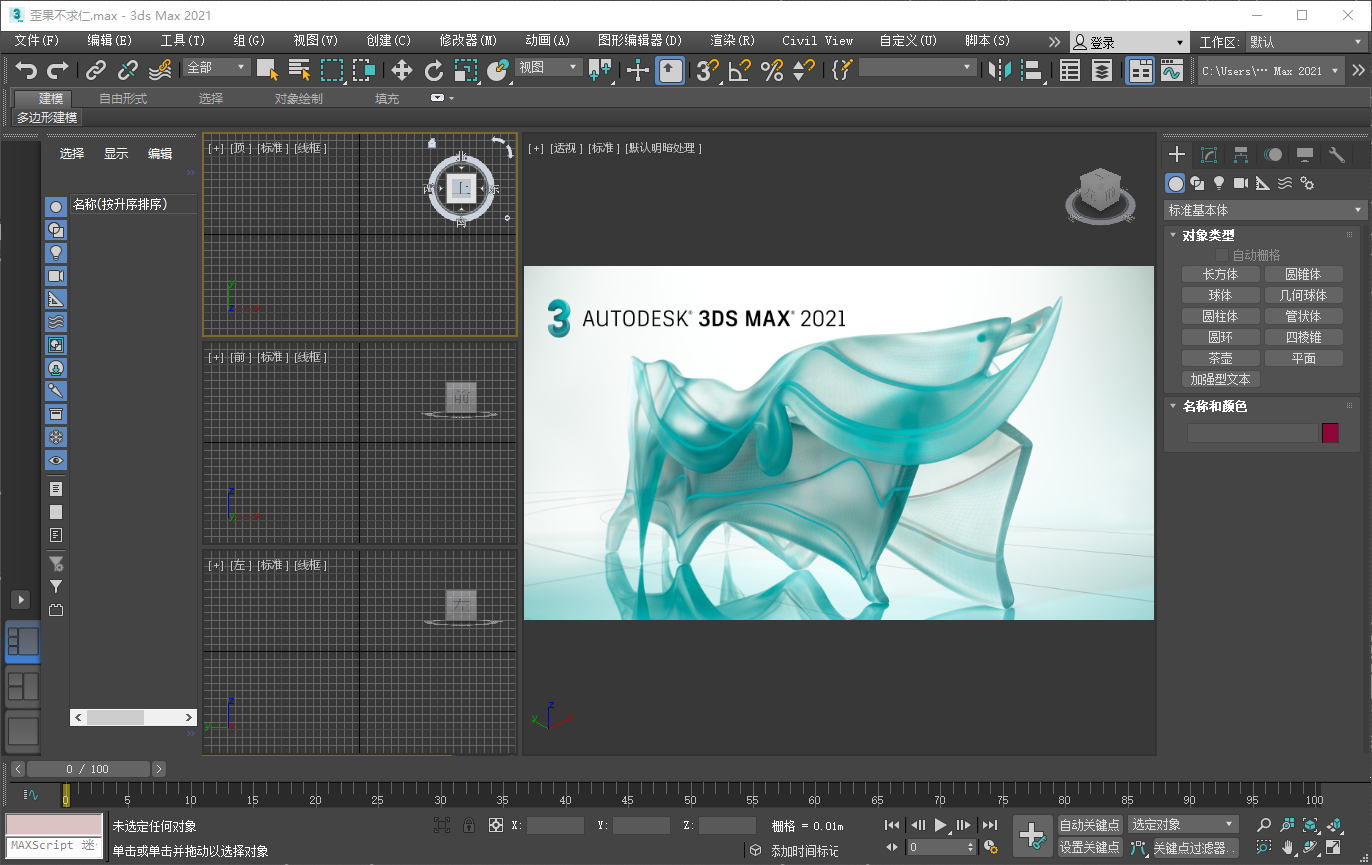Open Select by Name list icon
The image size is (1372, 865).
tap(299, 69)
